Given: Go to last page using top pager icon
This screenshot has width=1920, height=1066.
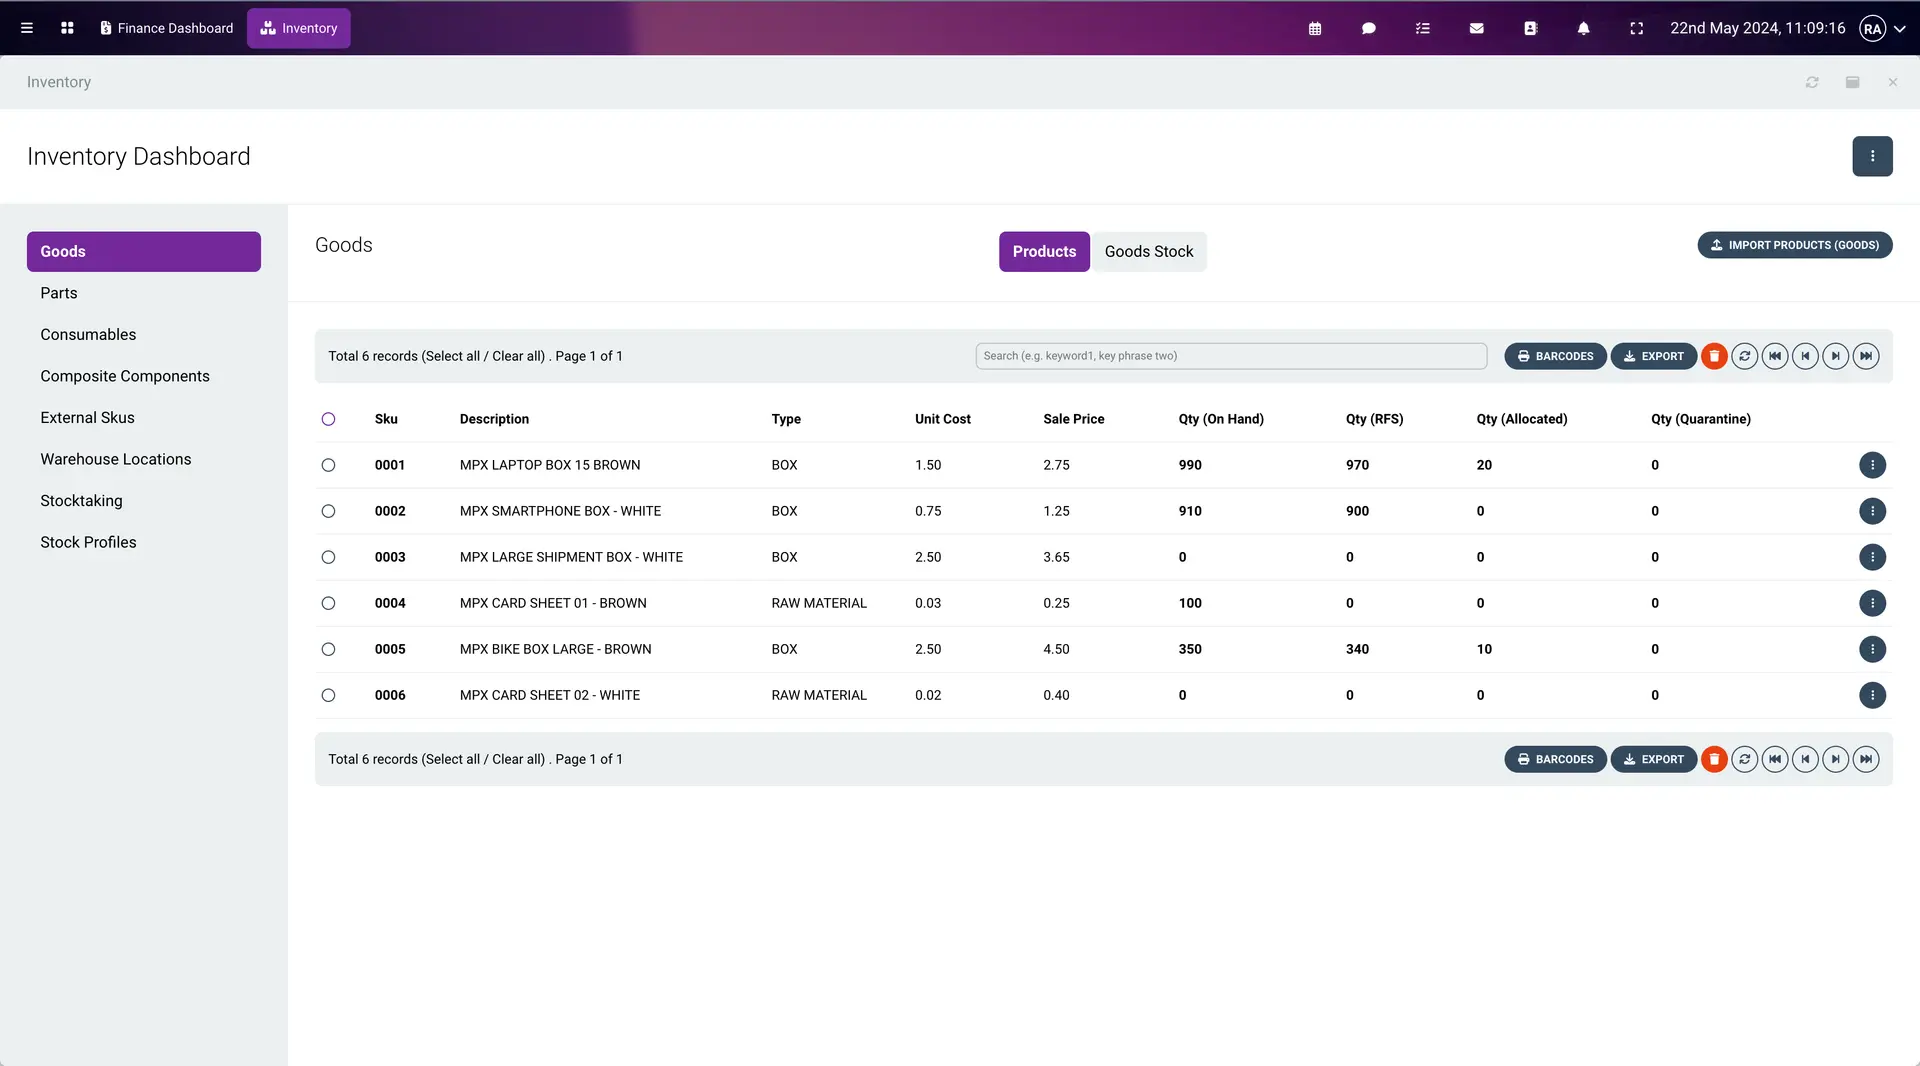Looking at the screenshot, I should 1866,356.
